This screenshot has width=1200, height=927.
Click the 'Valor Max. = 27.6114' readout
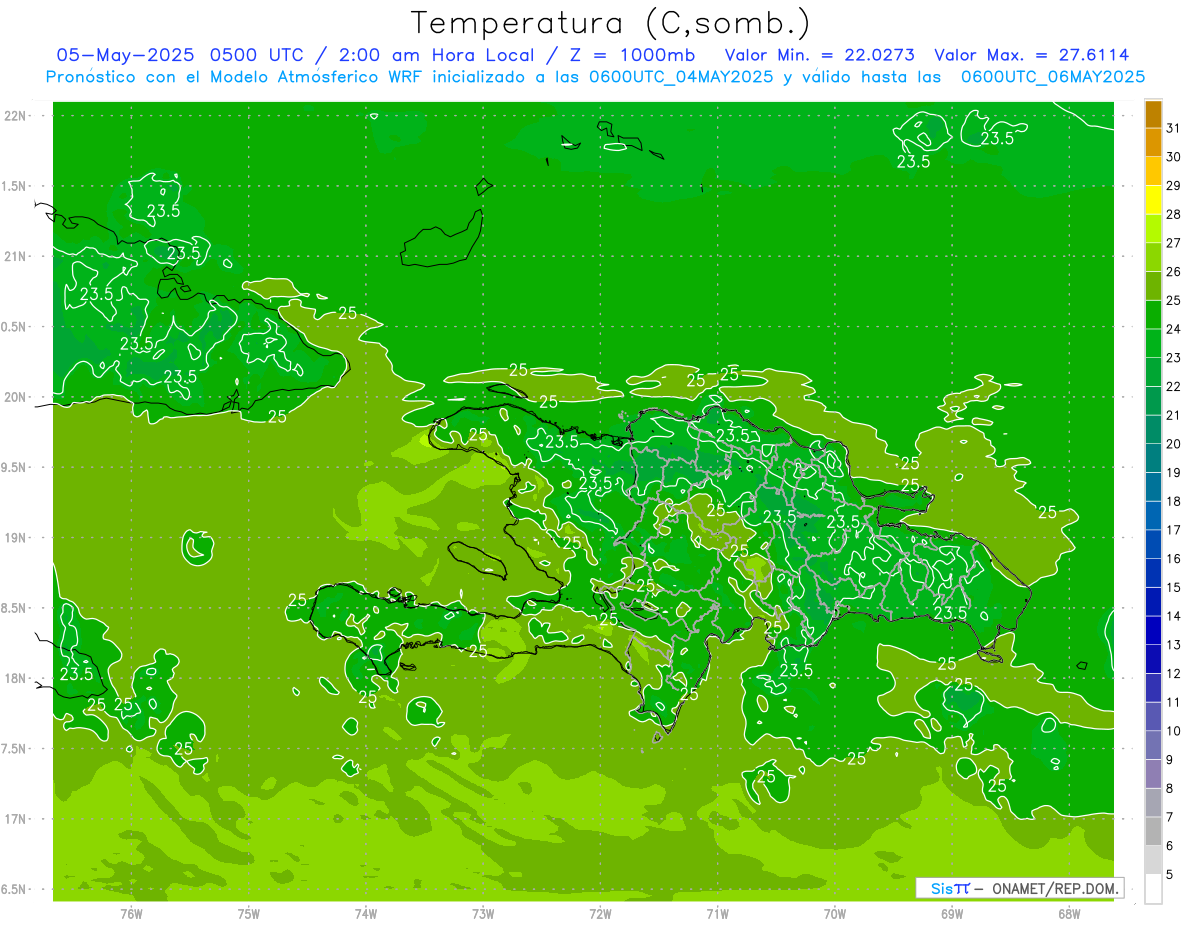pyautogui.click(x=1032, y=55)
